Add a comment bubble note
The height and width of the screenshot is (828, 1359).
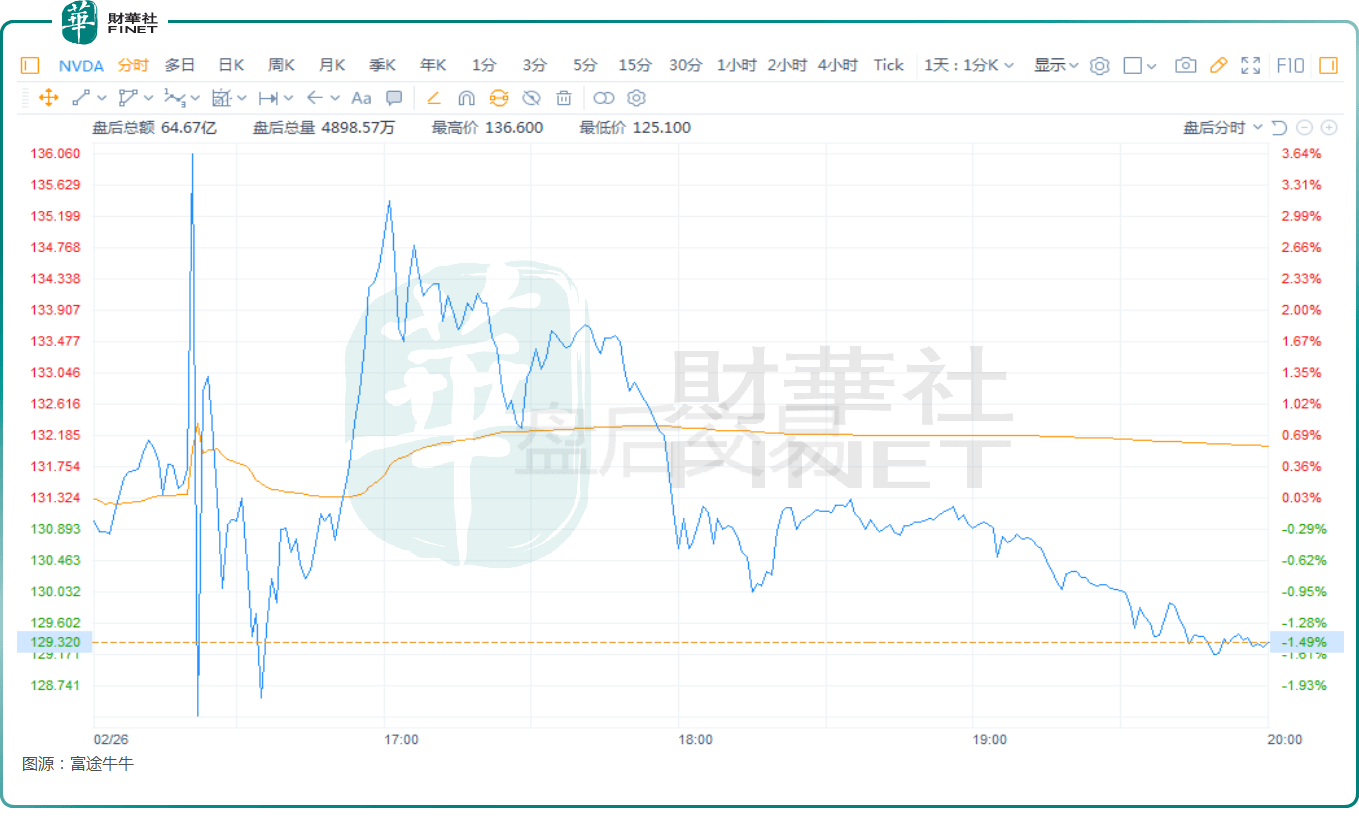click(x=394, y=98)
